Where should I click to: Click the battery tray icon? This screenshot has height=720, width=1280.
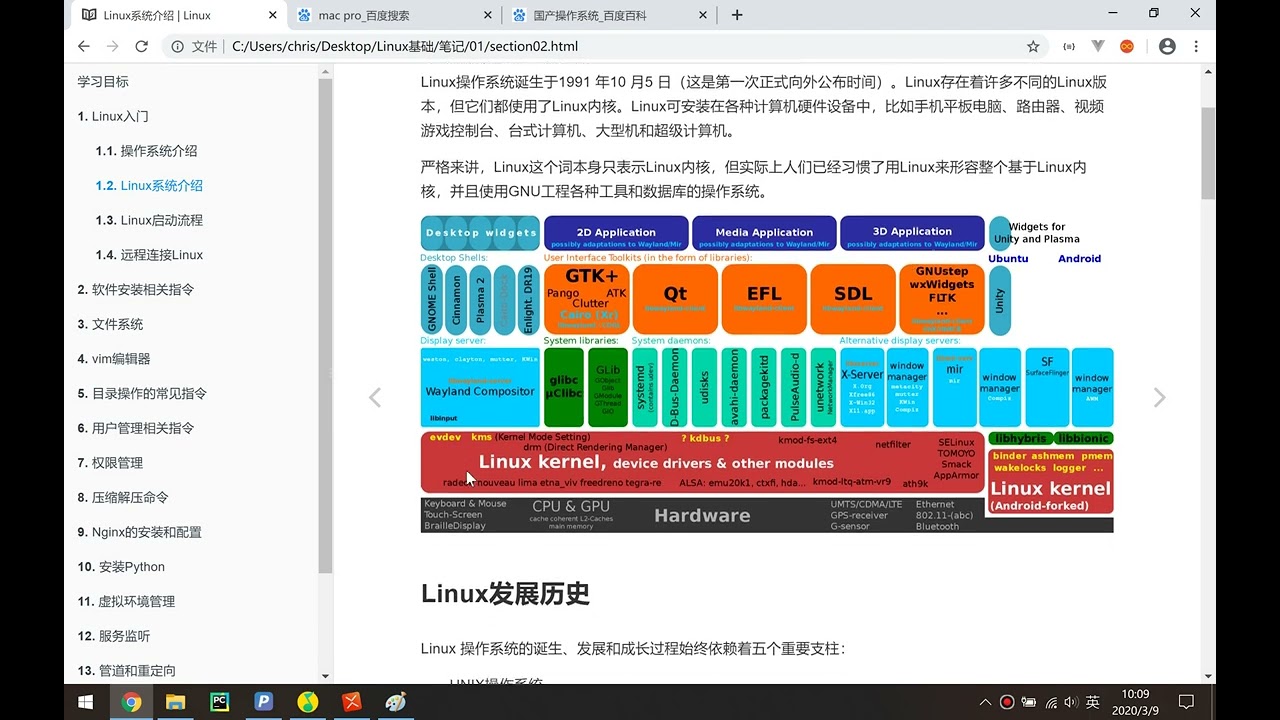click(1029, 702)
